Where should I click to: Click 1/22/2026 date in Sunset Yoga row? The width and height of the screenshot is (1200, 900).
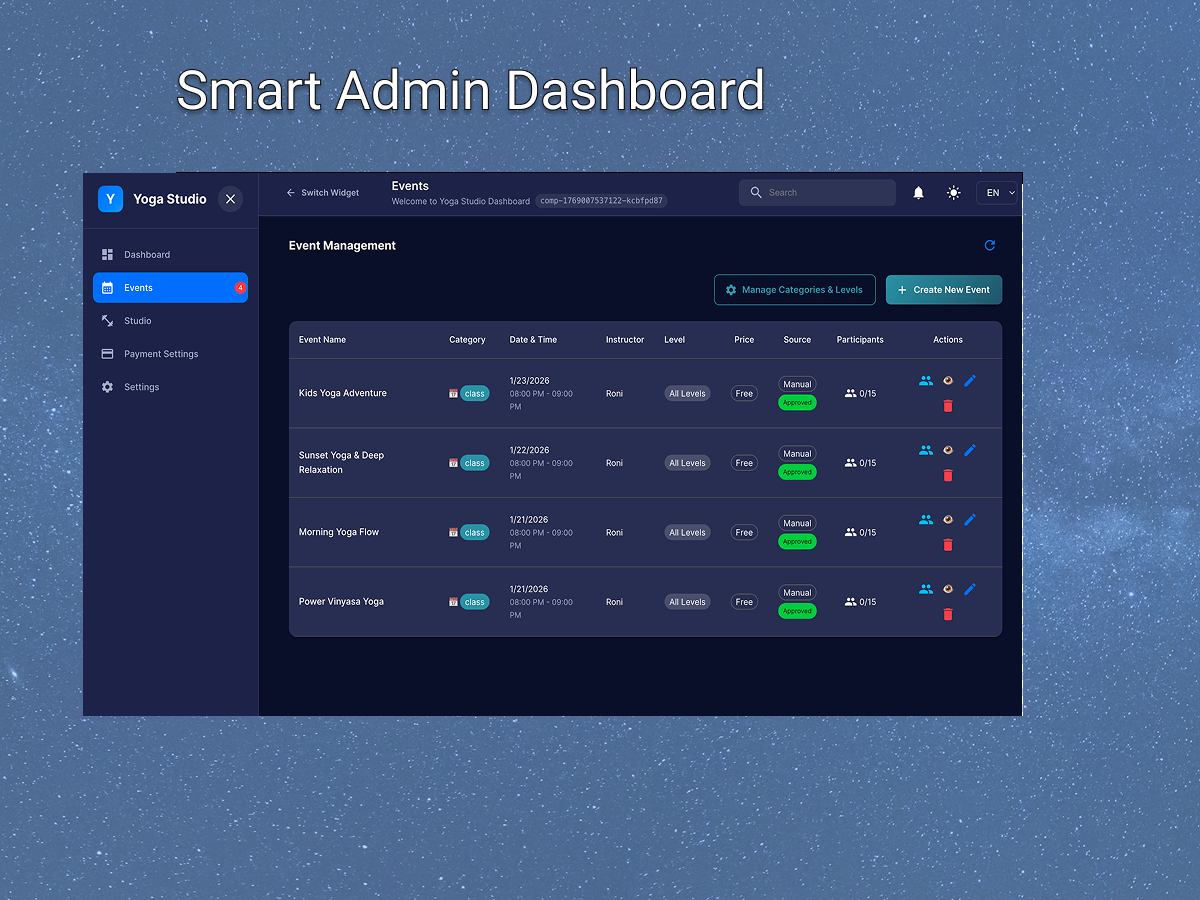click(x=529, y=450)
